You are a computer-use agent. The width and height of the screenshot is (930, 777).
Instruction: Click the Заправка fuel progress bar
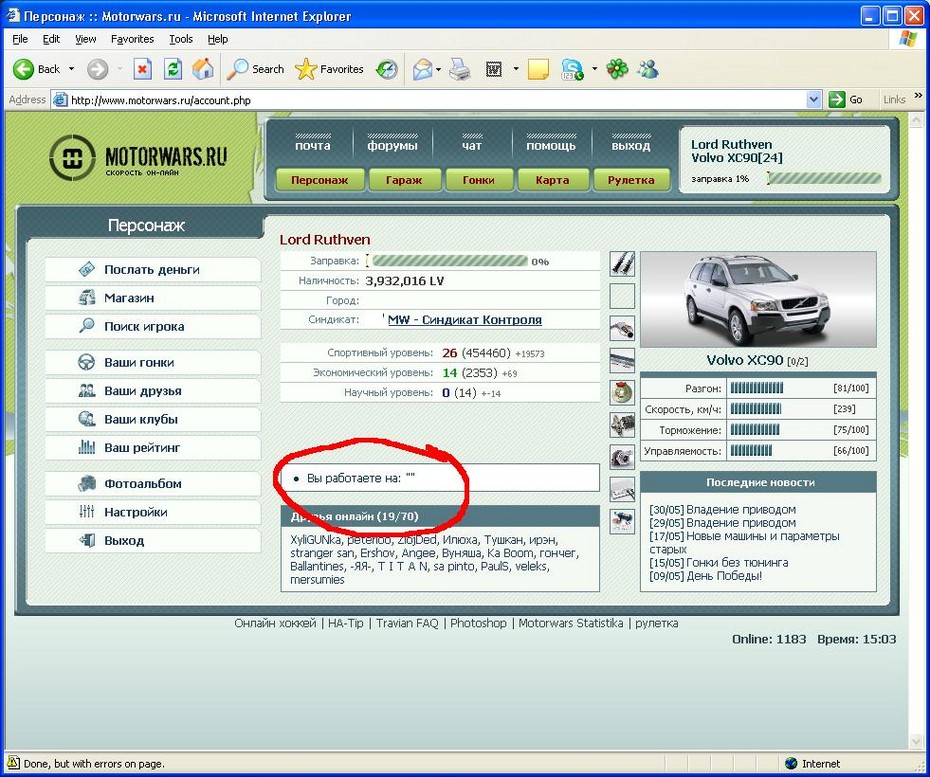[448, 261]
